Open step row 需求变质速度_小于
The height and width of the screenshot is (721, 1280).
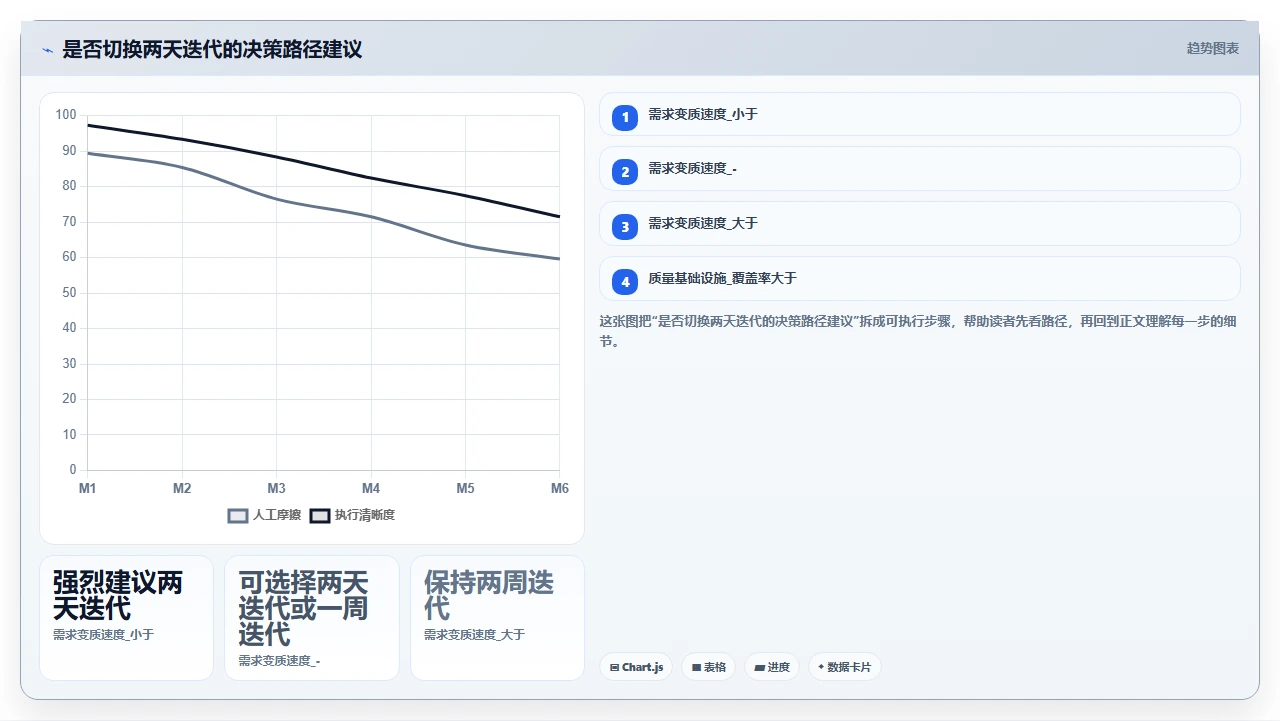[920, 114]
